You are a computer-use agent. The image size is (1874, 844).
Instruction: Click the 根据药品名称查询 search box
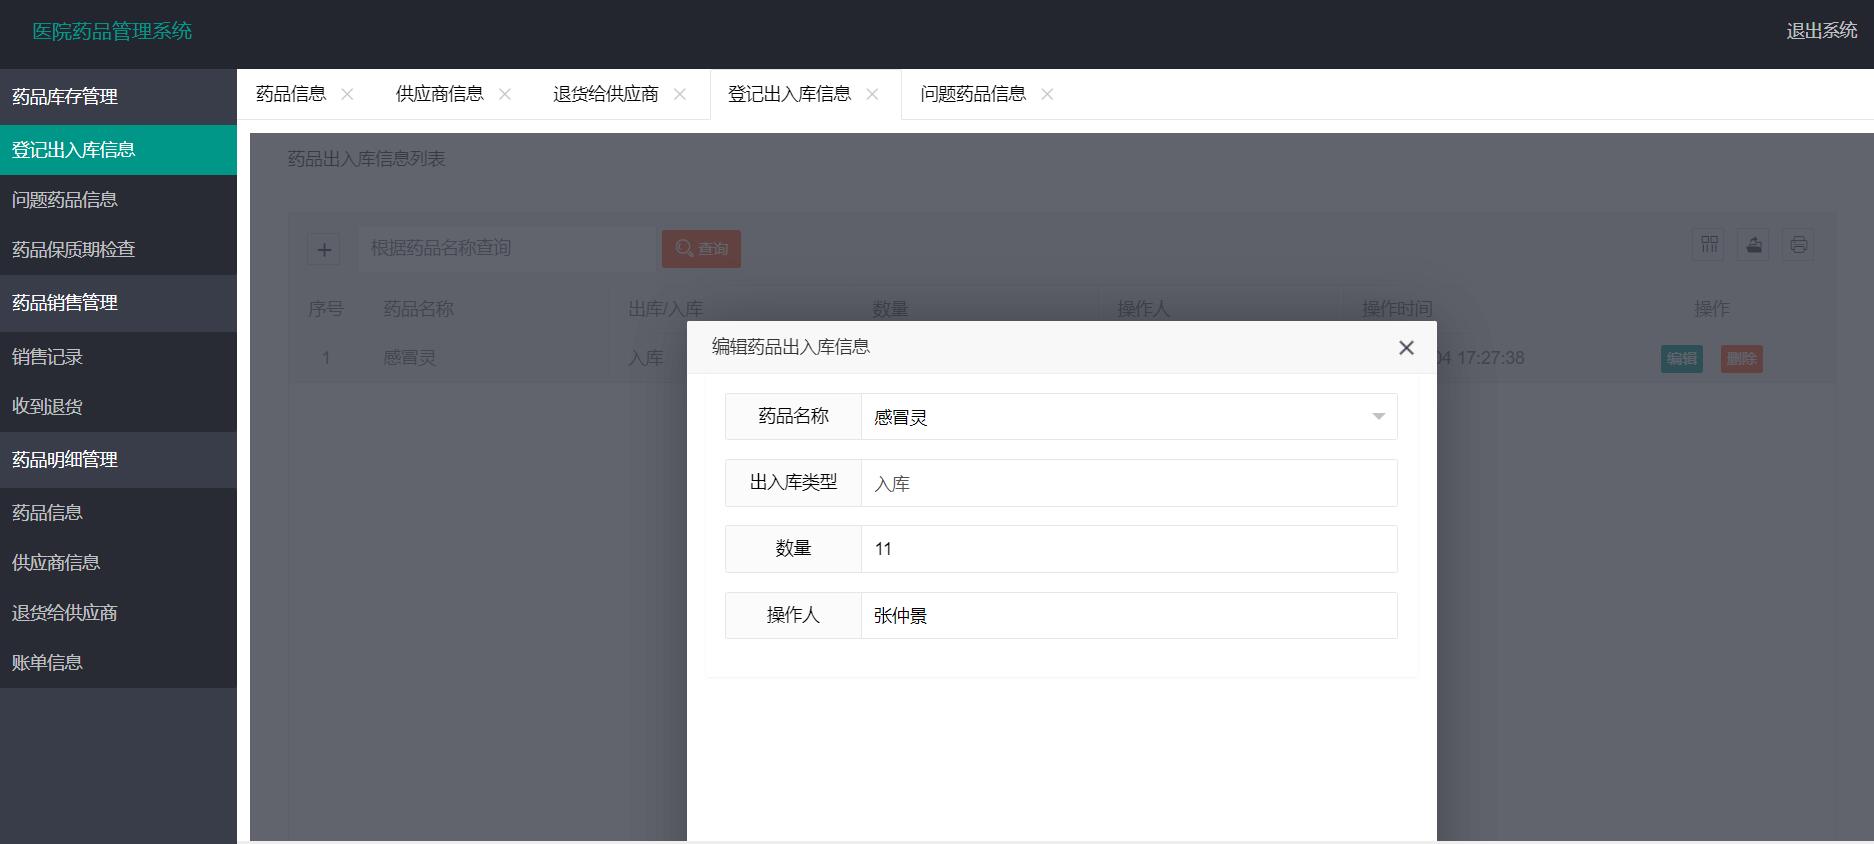click(507, 248)
